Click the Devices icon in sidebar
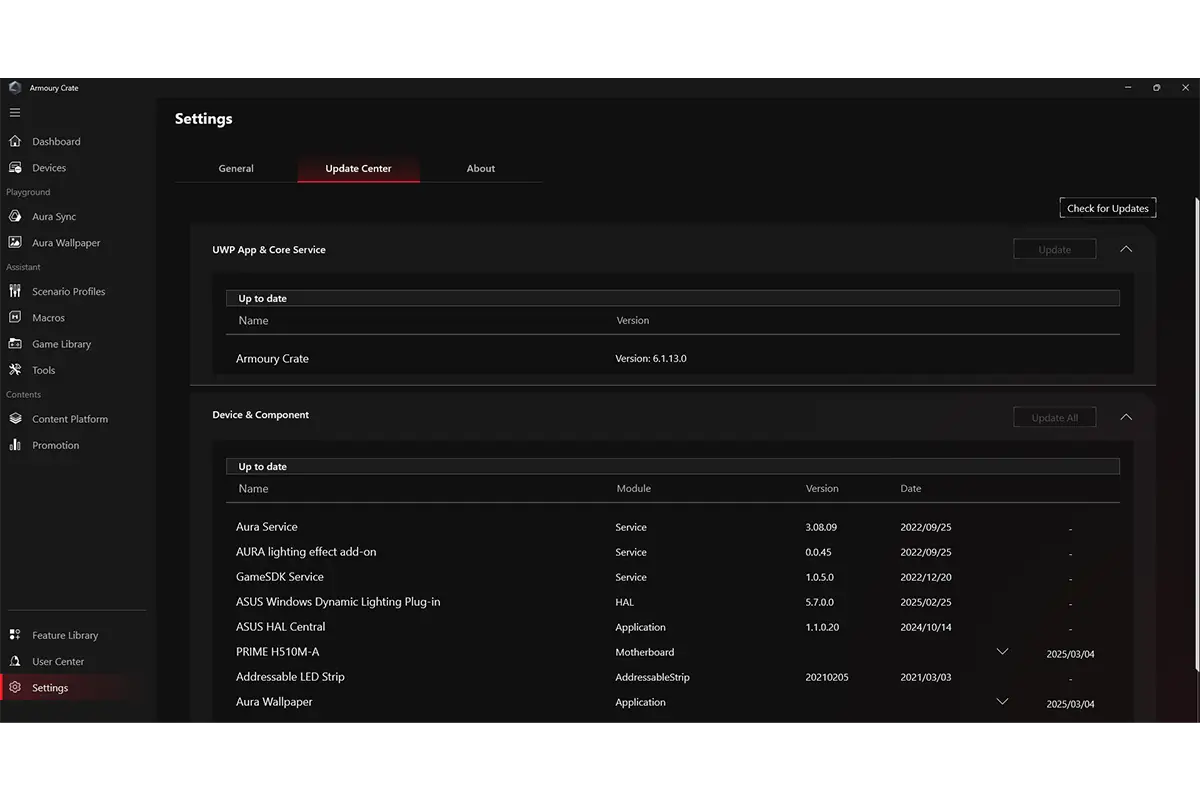This screenshot has width=1200, height=800. click(15, 168)
